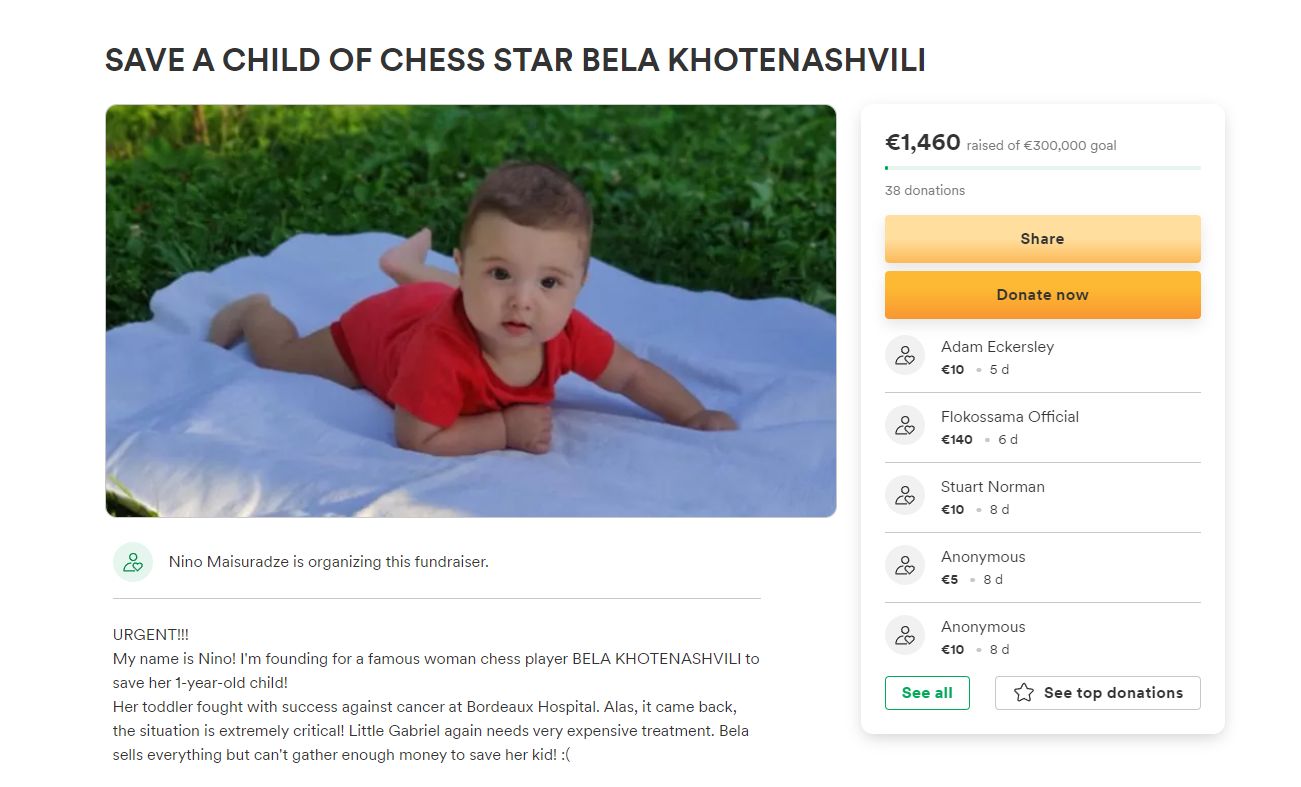Viewport: 1301px width, 787px height.
Task: Click Stuart Norman's donor avatar icon
Action: pos(905,495)
